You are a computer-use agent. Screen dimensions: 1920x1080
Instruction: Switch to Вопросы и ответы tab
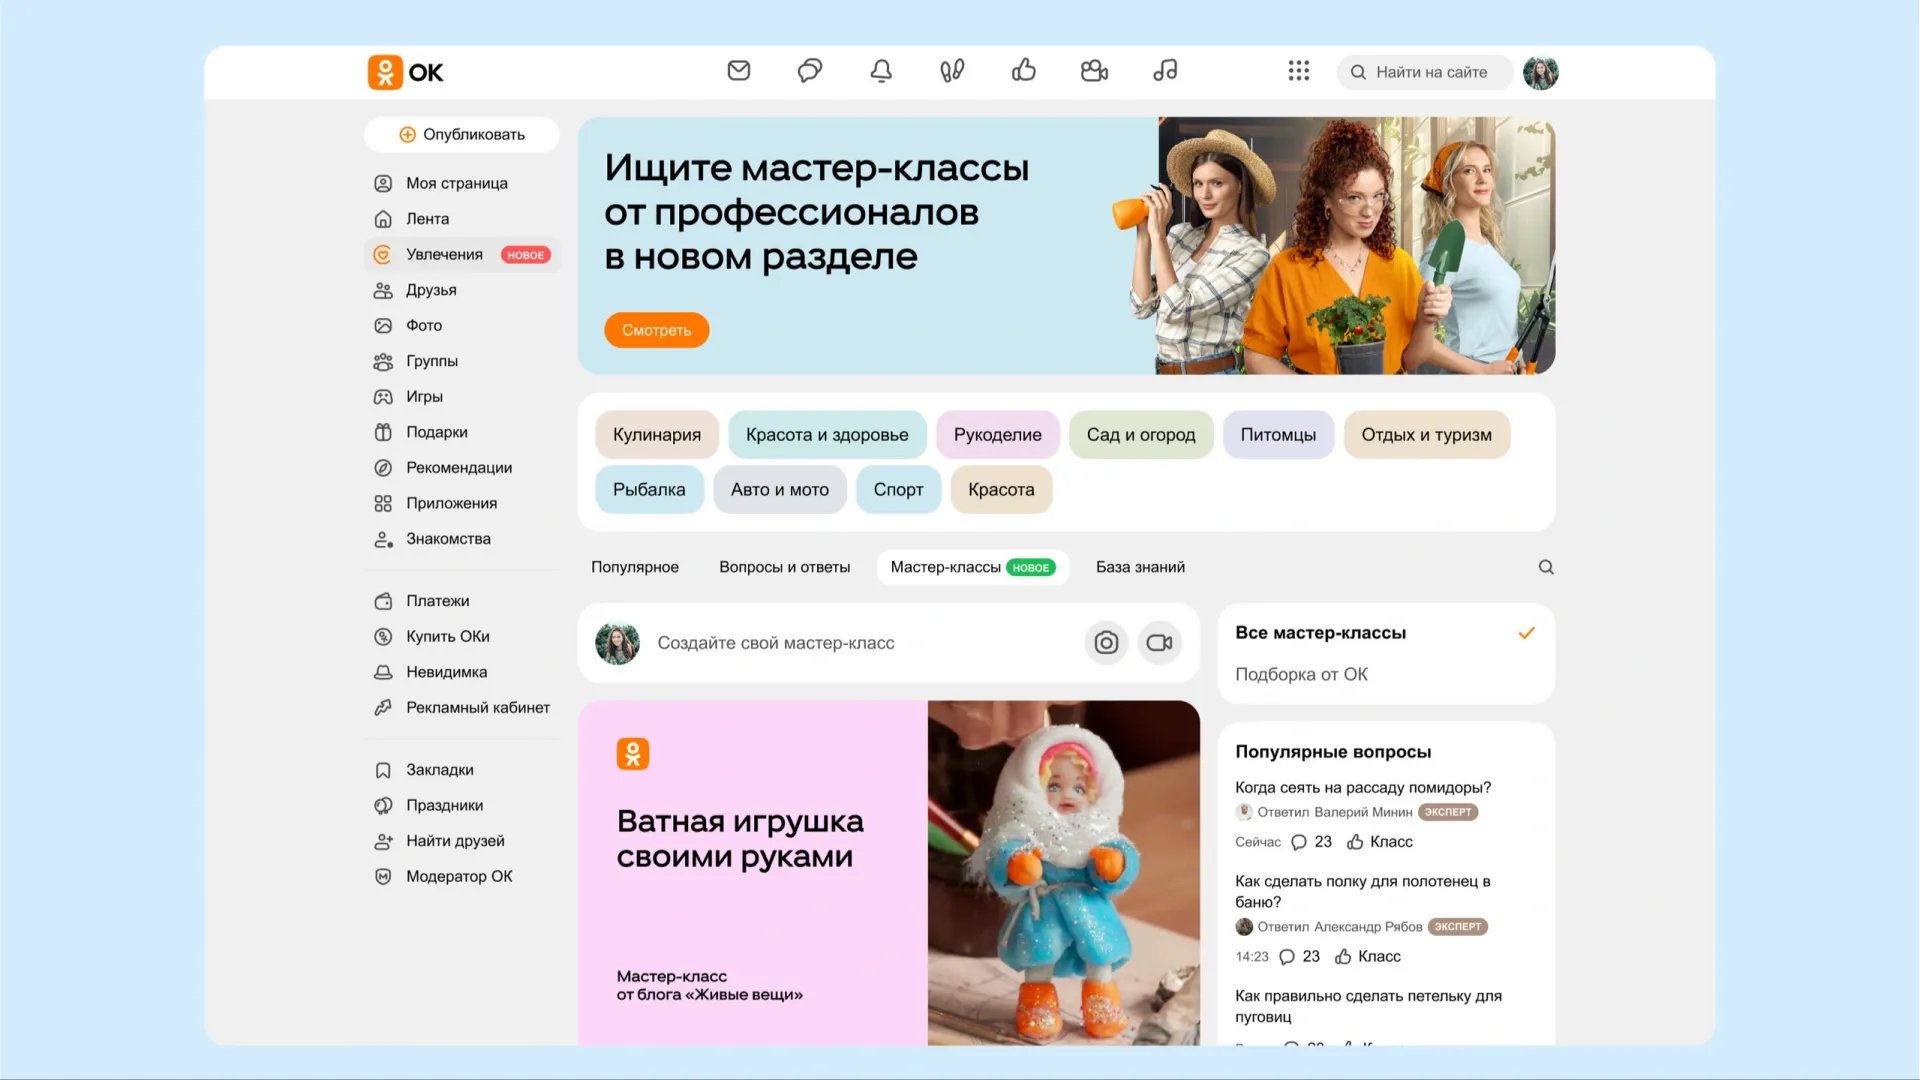point(785,567)
